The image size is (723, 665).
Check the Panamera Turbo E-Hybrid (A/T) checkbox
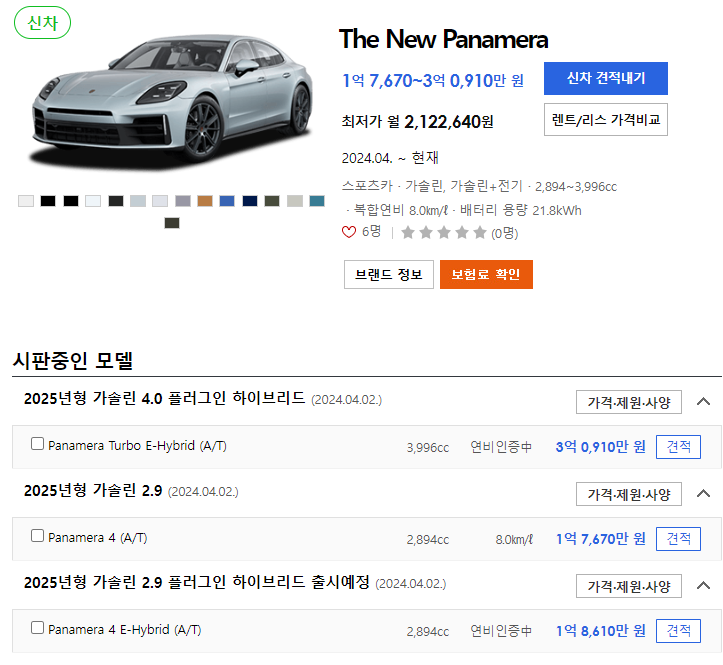pos(37,444)
